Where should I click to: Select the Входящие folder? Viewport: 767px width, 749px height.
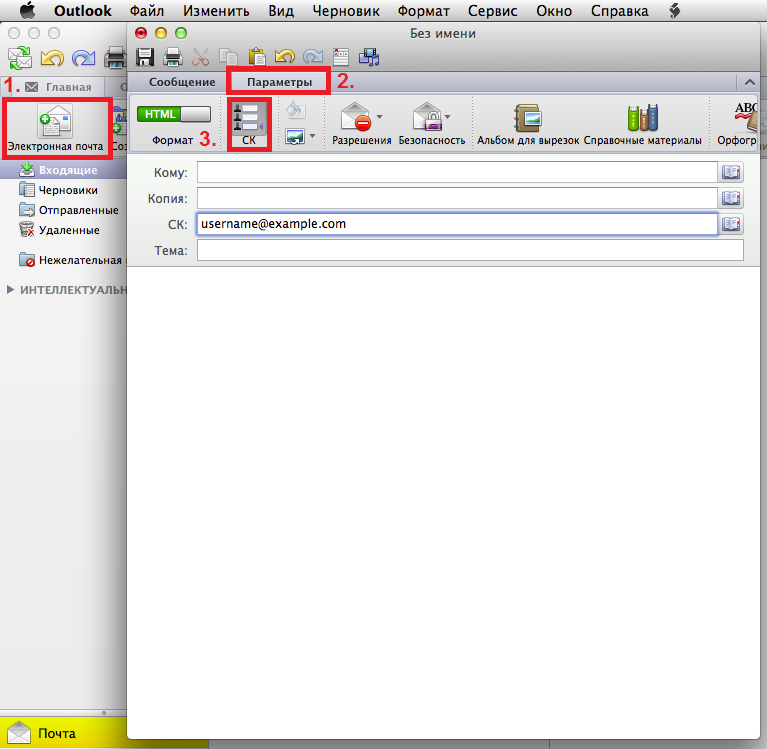coord(64,170)
